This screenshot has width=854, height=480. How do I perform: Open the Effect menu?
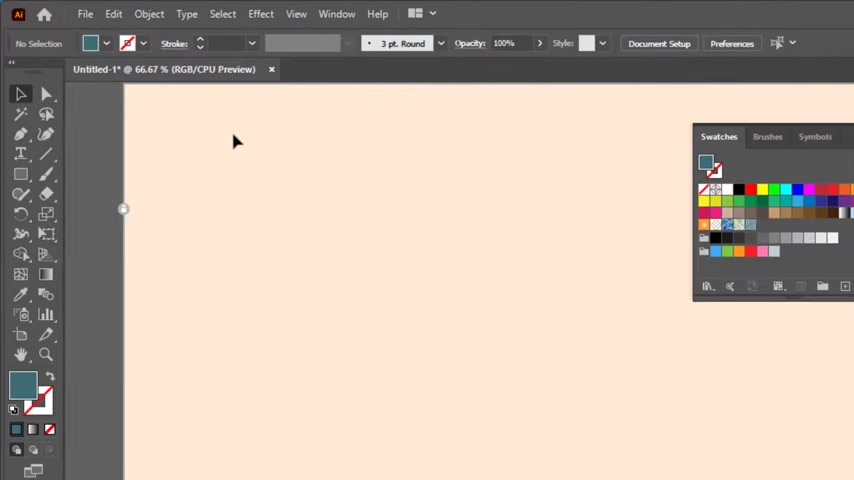click(x=261, y=14)
